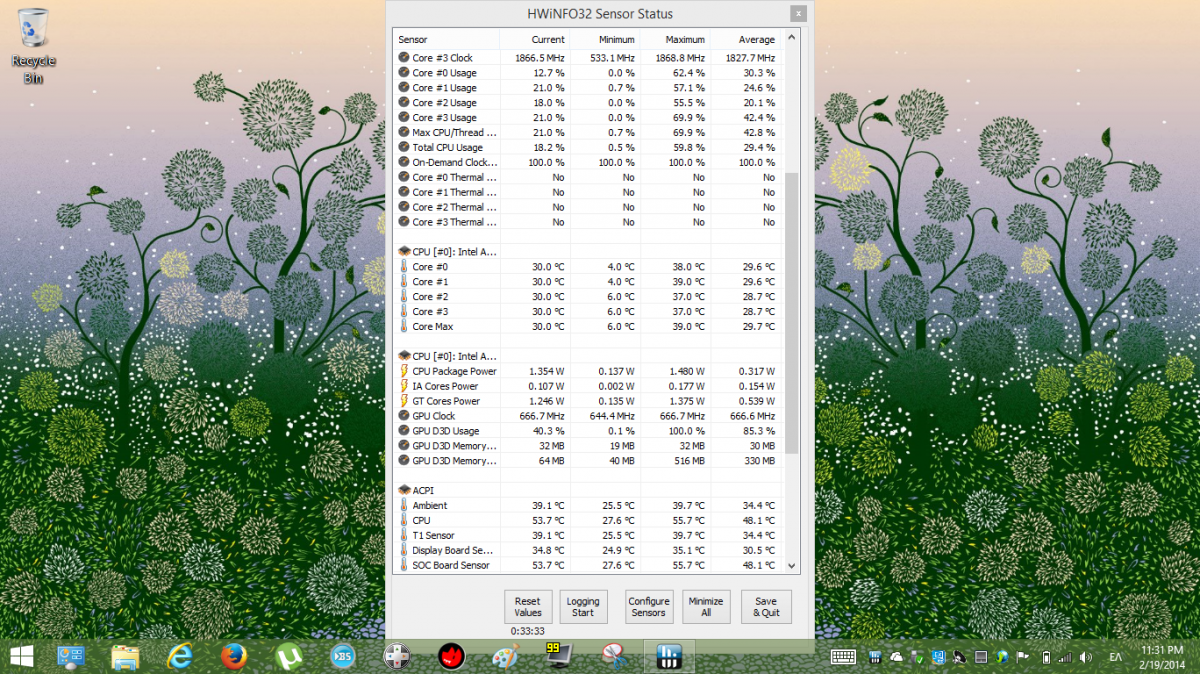This screenshot has width=1200, height=674.
Task: Check the battery tray icon
Action: pos(1047,657)
